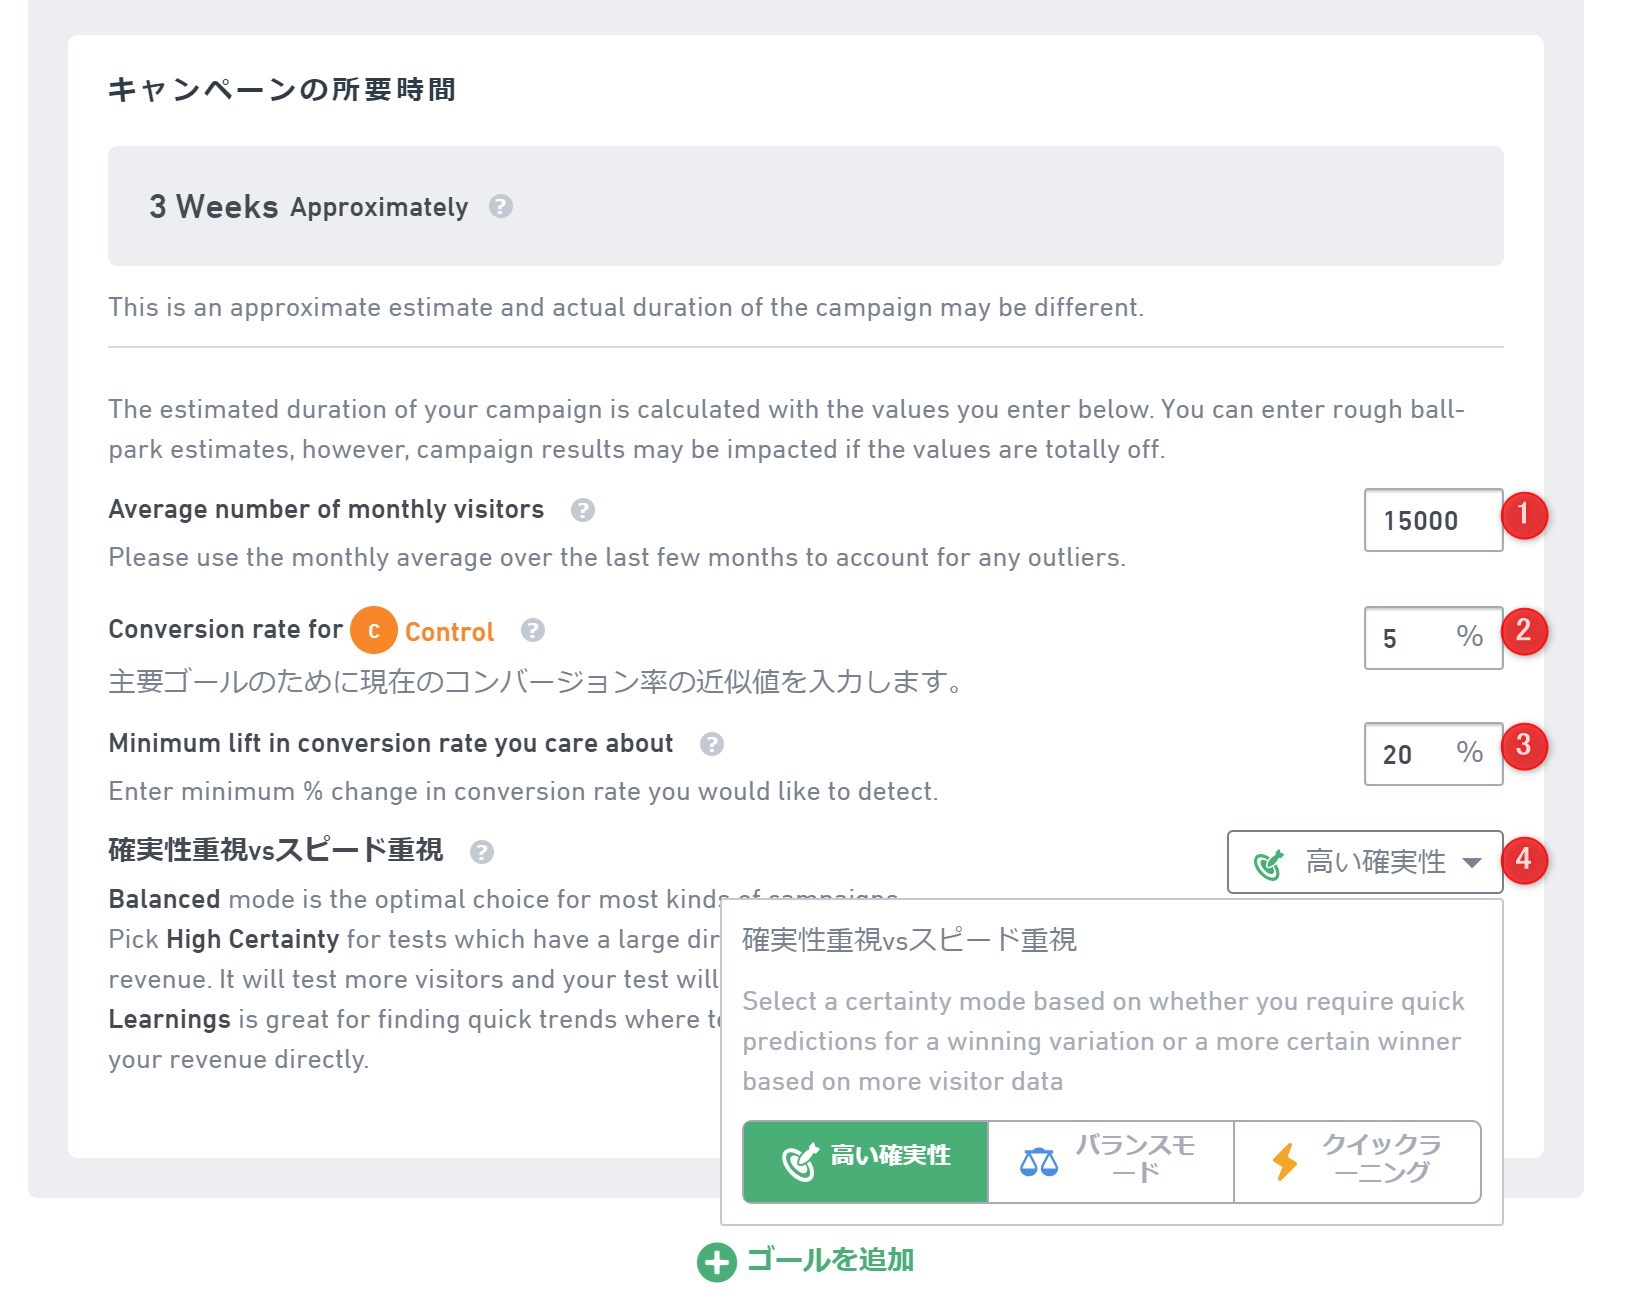Screen dimensions: 1638x1311
Task: Click the target icon on green 高い確実性 button
Action: 800,1162
